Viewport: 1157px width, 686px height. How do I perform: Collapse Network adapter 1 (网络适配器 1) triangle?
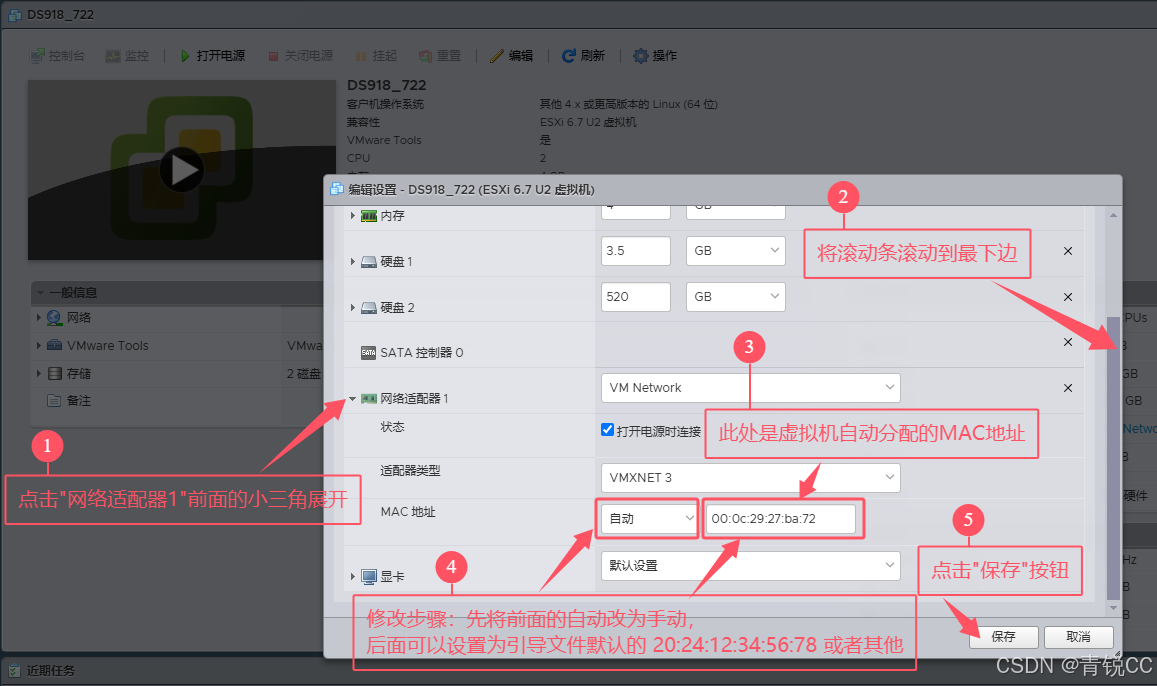click(353, 399)
